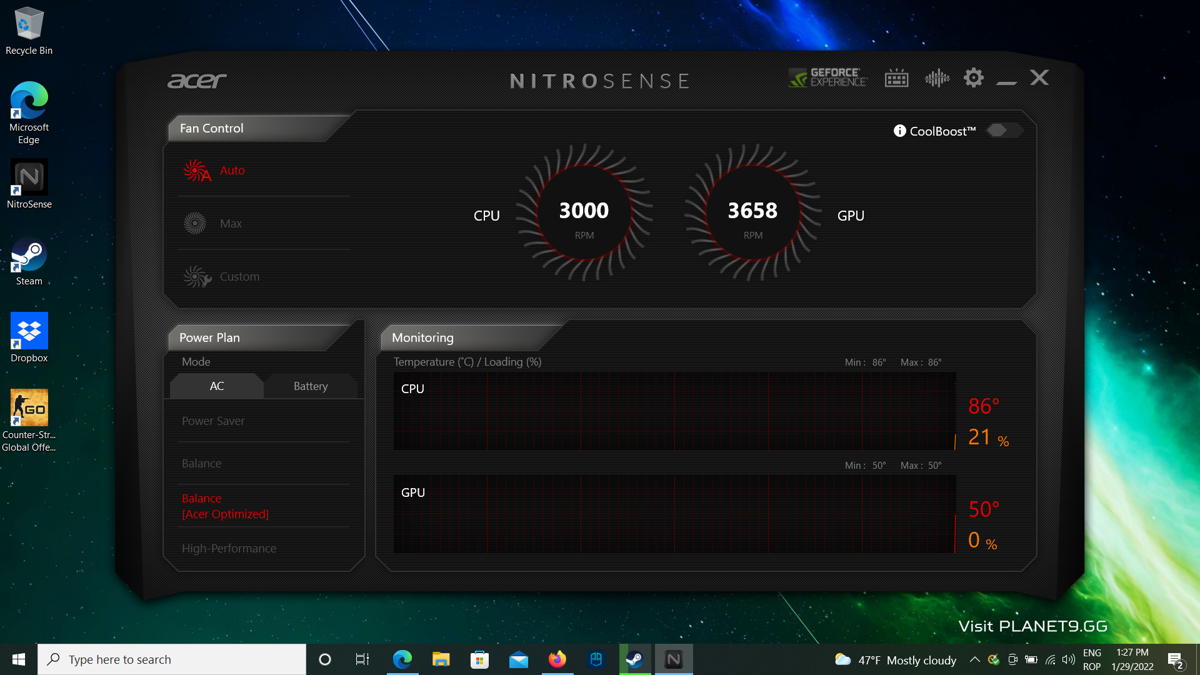1200x675 pixels.
Task: Click the GPU fan 3658 RPM dial
Action: click(752, 212)
